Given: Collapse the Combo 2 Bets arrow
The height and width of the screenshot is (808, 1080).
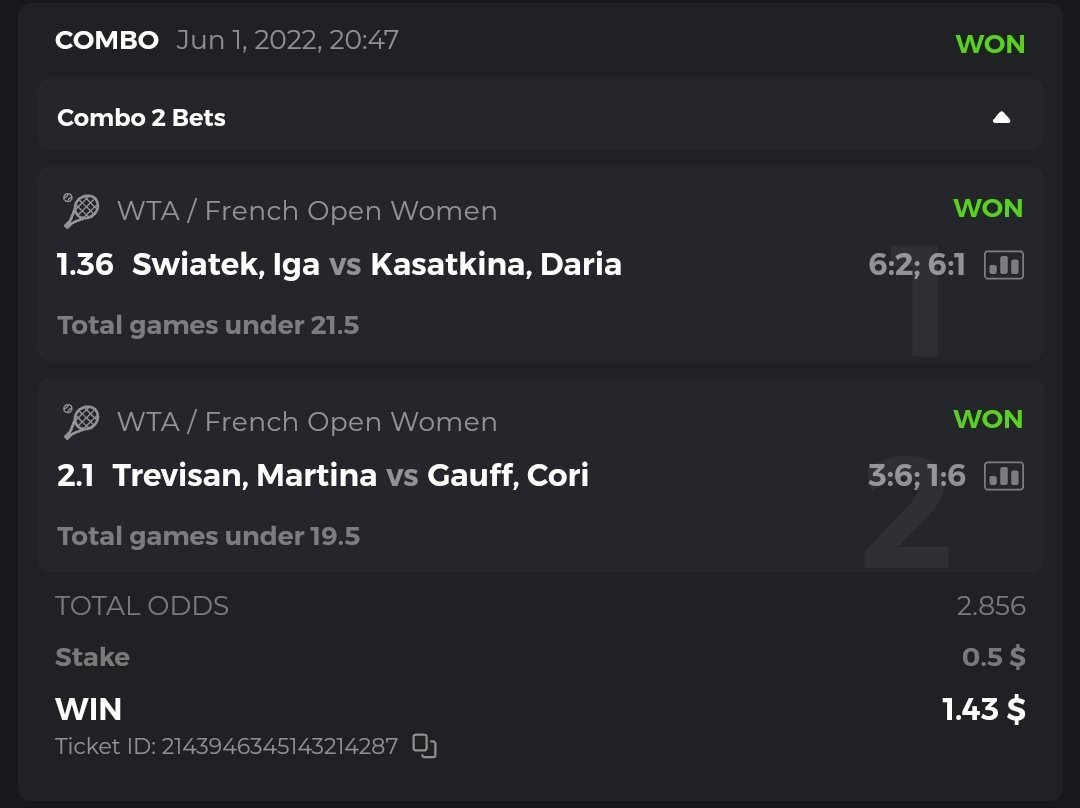Looking at the screenshot, I should coord(1001,118).
